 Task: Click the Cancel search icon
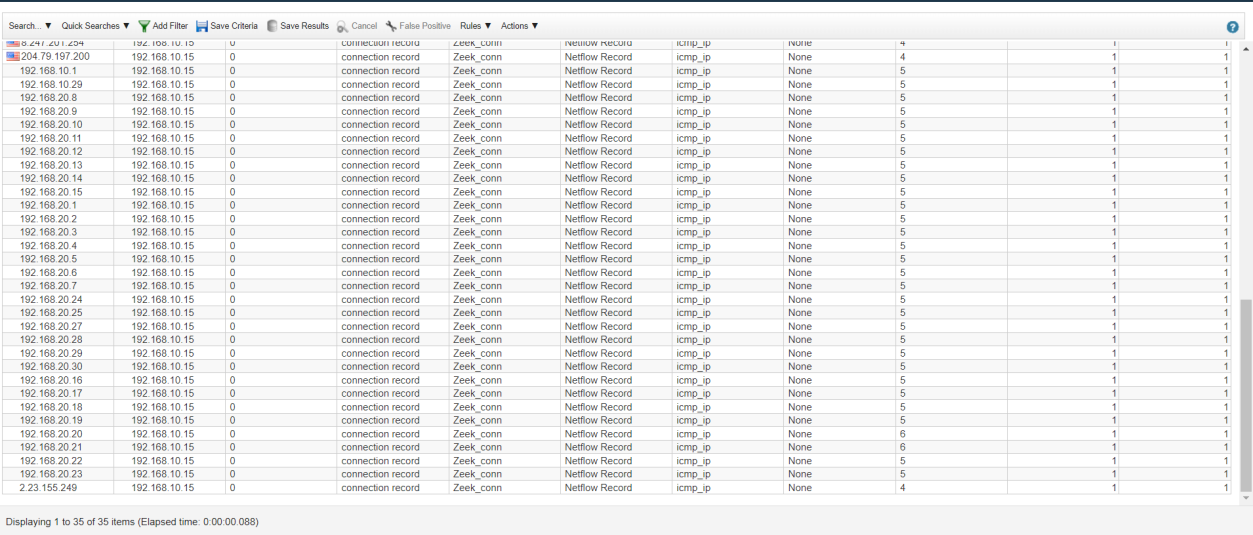click(x=342, y=26)
